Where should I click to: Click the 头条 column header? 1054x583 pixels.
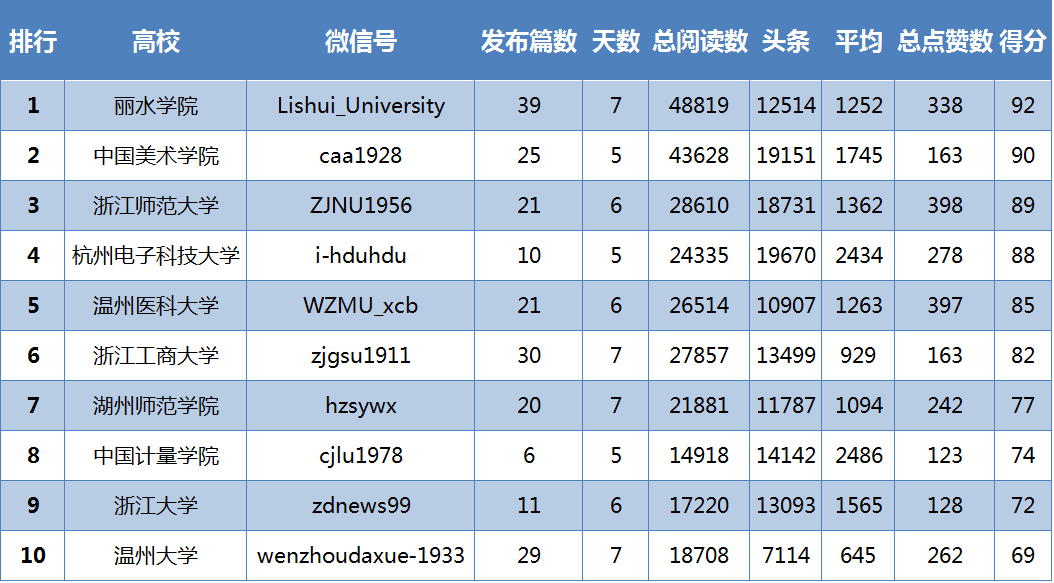tap(786, 42)
